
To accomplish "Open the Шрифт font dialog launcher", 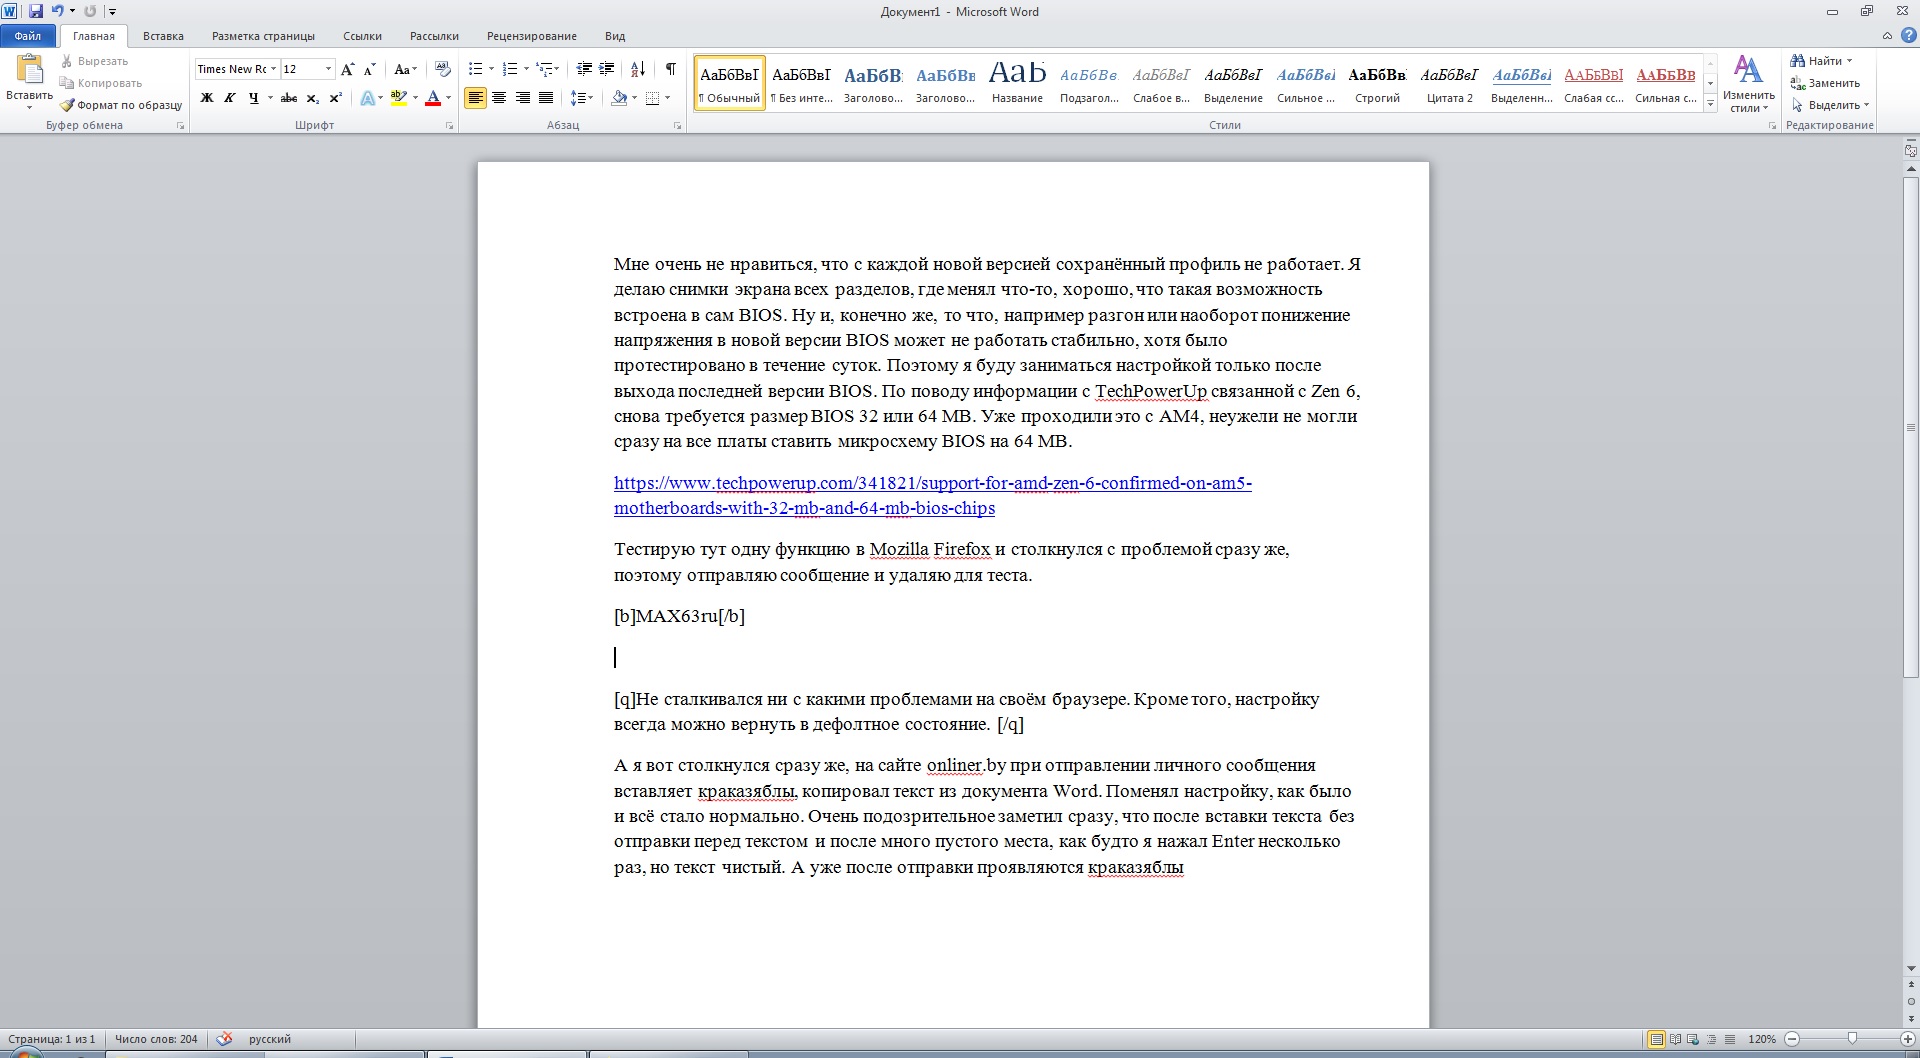I will coord(449,126).
